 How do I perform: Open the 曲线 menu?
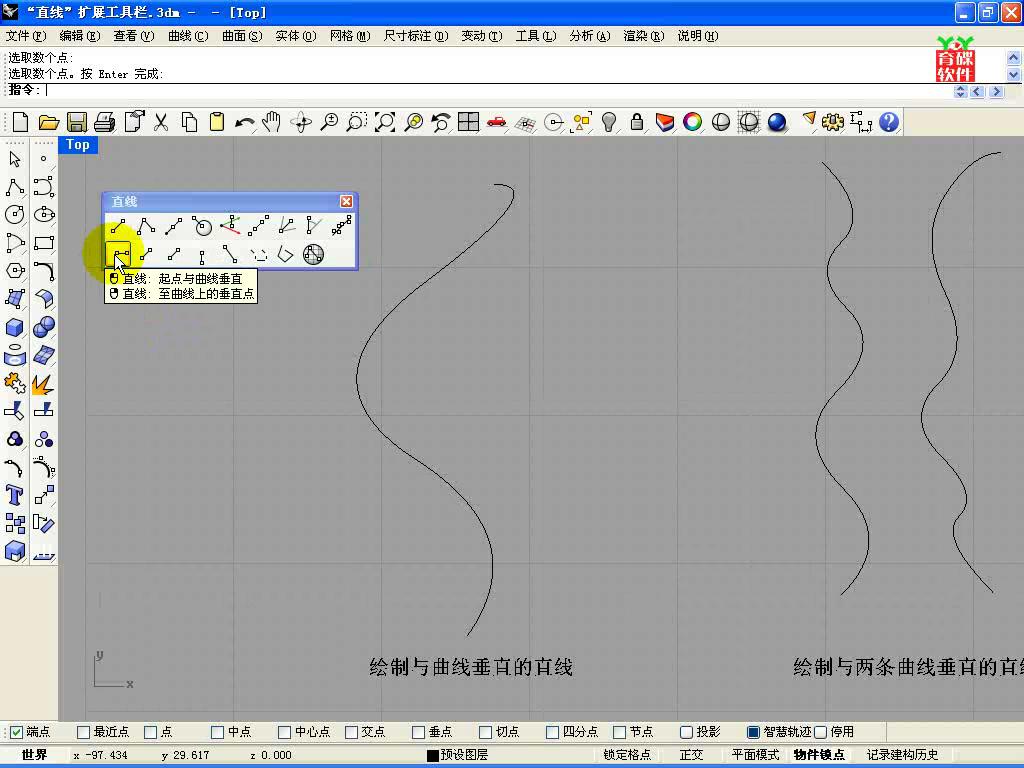[x=188, y=36]
